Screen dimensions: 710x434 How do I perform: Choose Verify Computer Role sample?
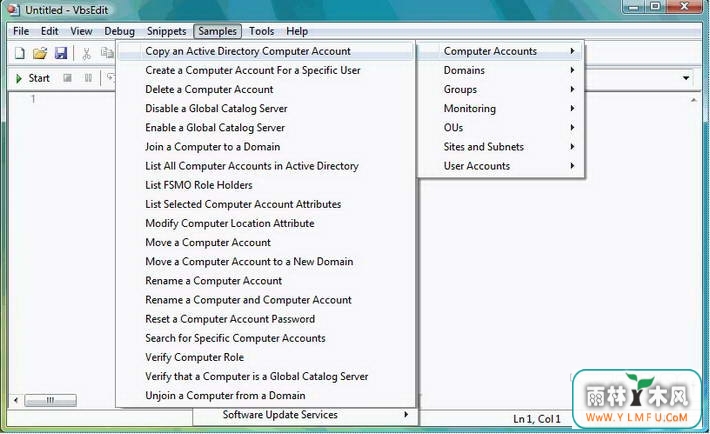(266, 357)
